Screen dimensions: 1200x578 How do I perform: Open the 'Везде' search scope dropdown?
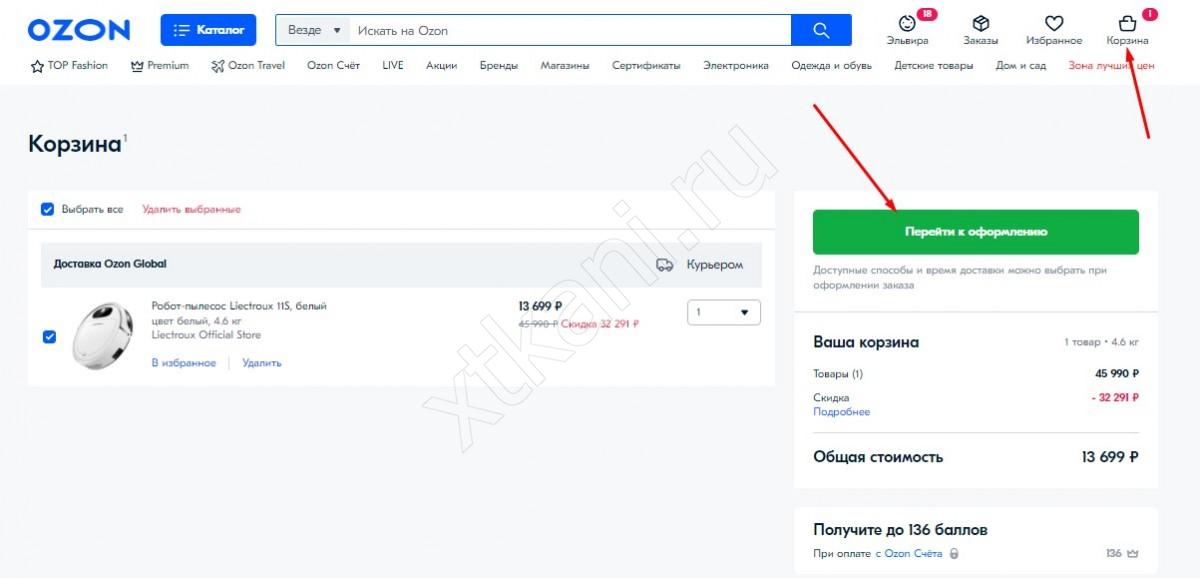coord(313,30)
